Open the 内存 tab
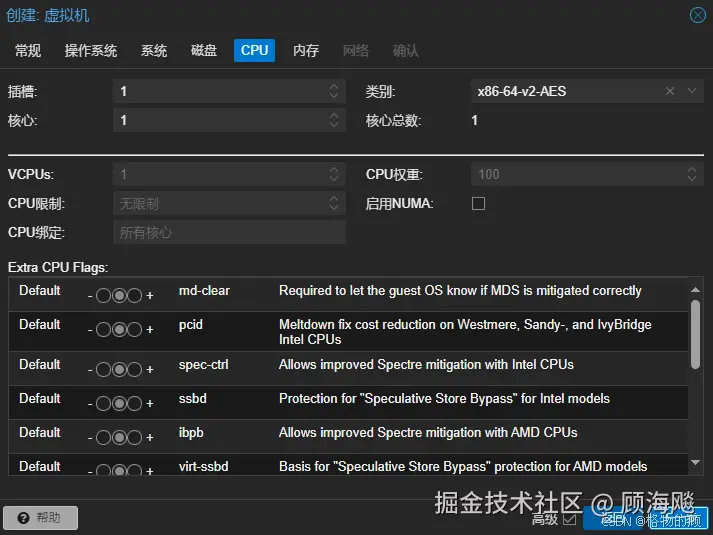Viewport: 713px width, 535px height. pyautogui.click(x=306, y=50)
